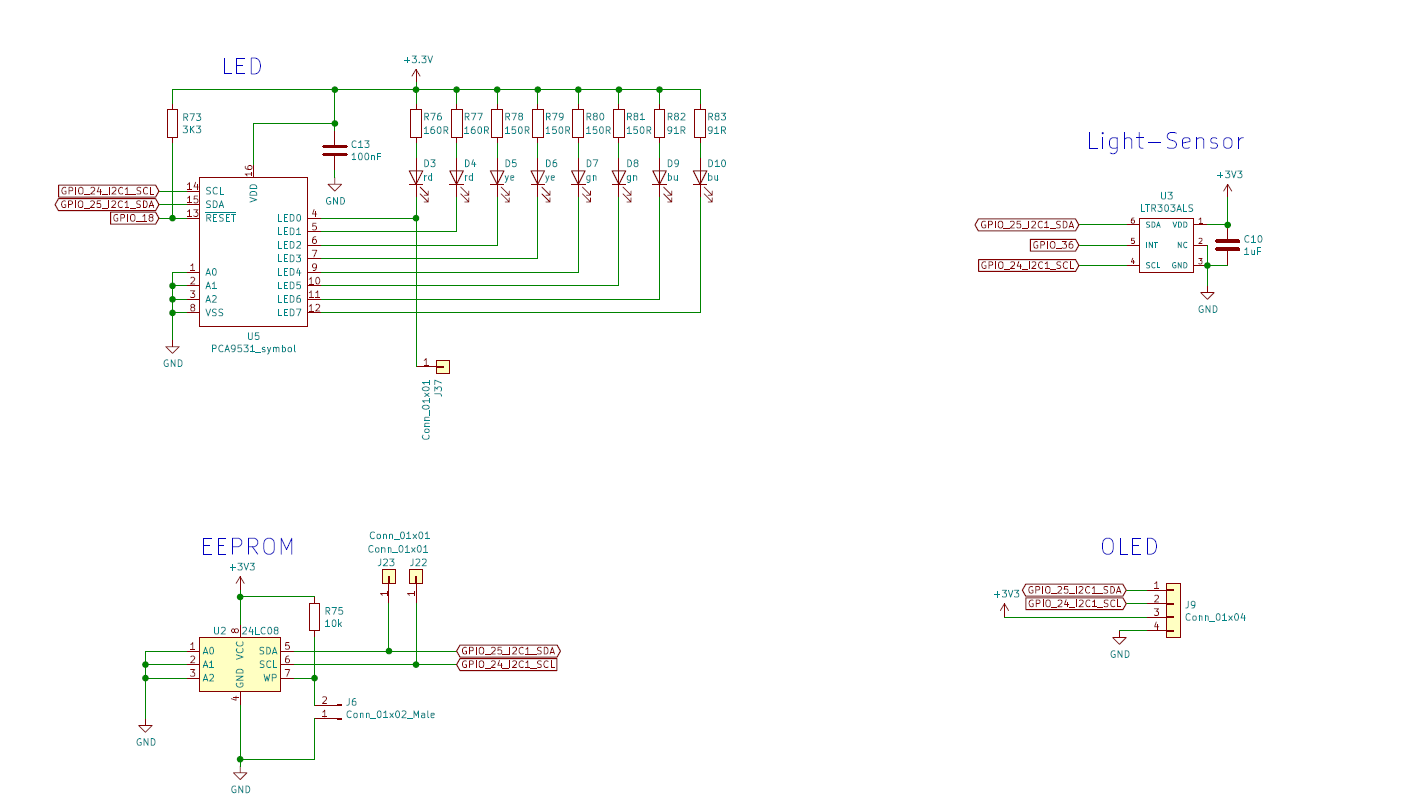Select the C10 1uF capacitor symbol
This screenshot has height=795, width=1416.
pos(1226,245)
